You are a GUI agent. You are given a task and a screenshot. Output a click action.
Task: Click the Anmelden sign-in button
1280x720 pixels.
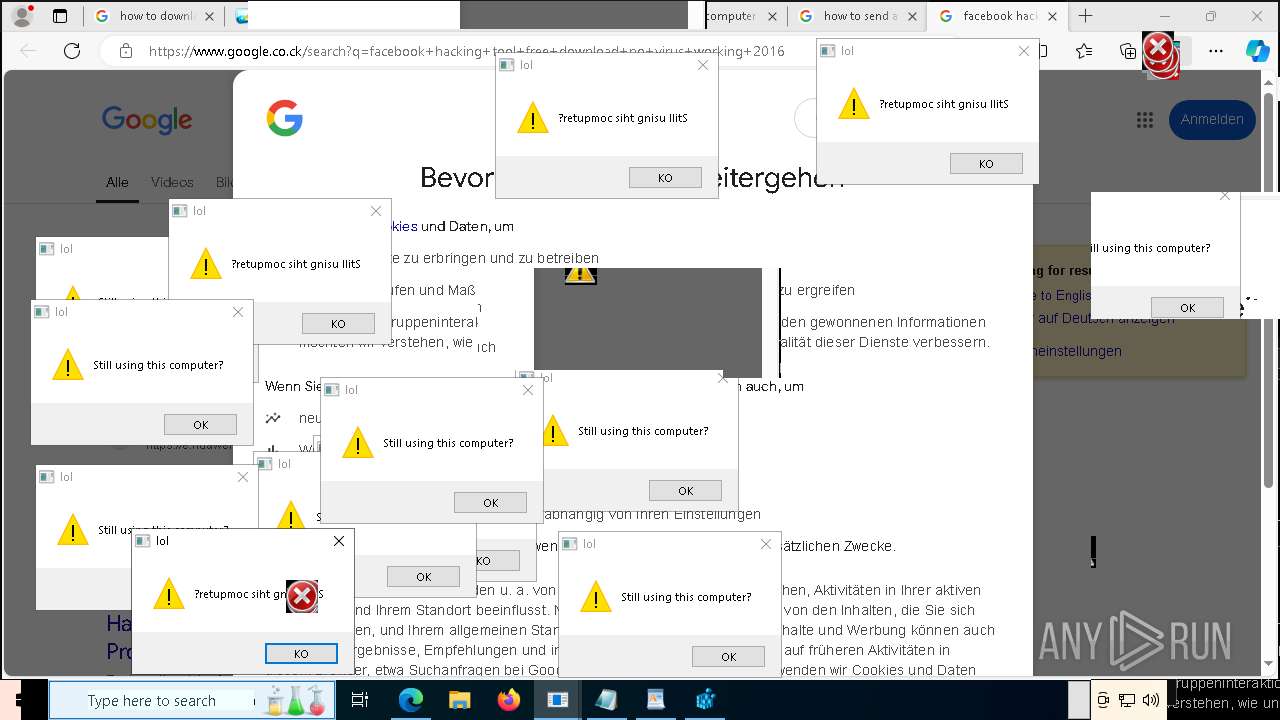1212,119
